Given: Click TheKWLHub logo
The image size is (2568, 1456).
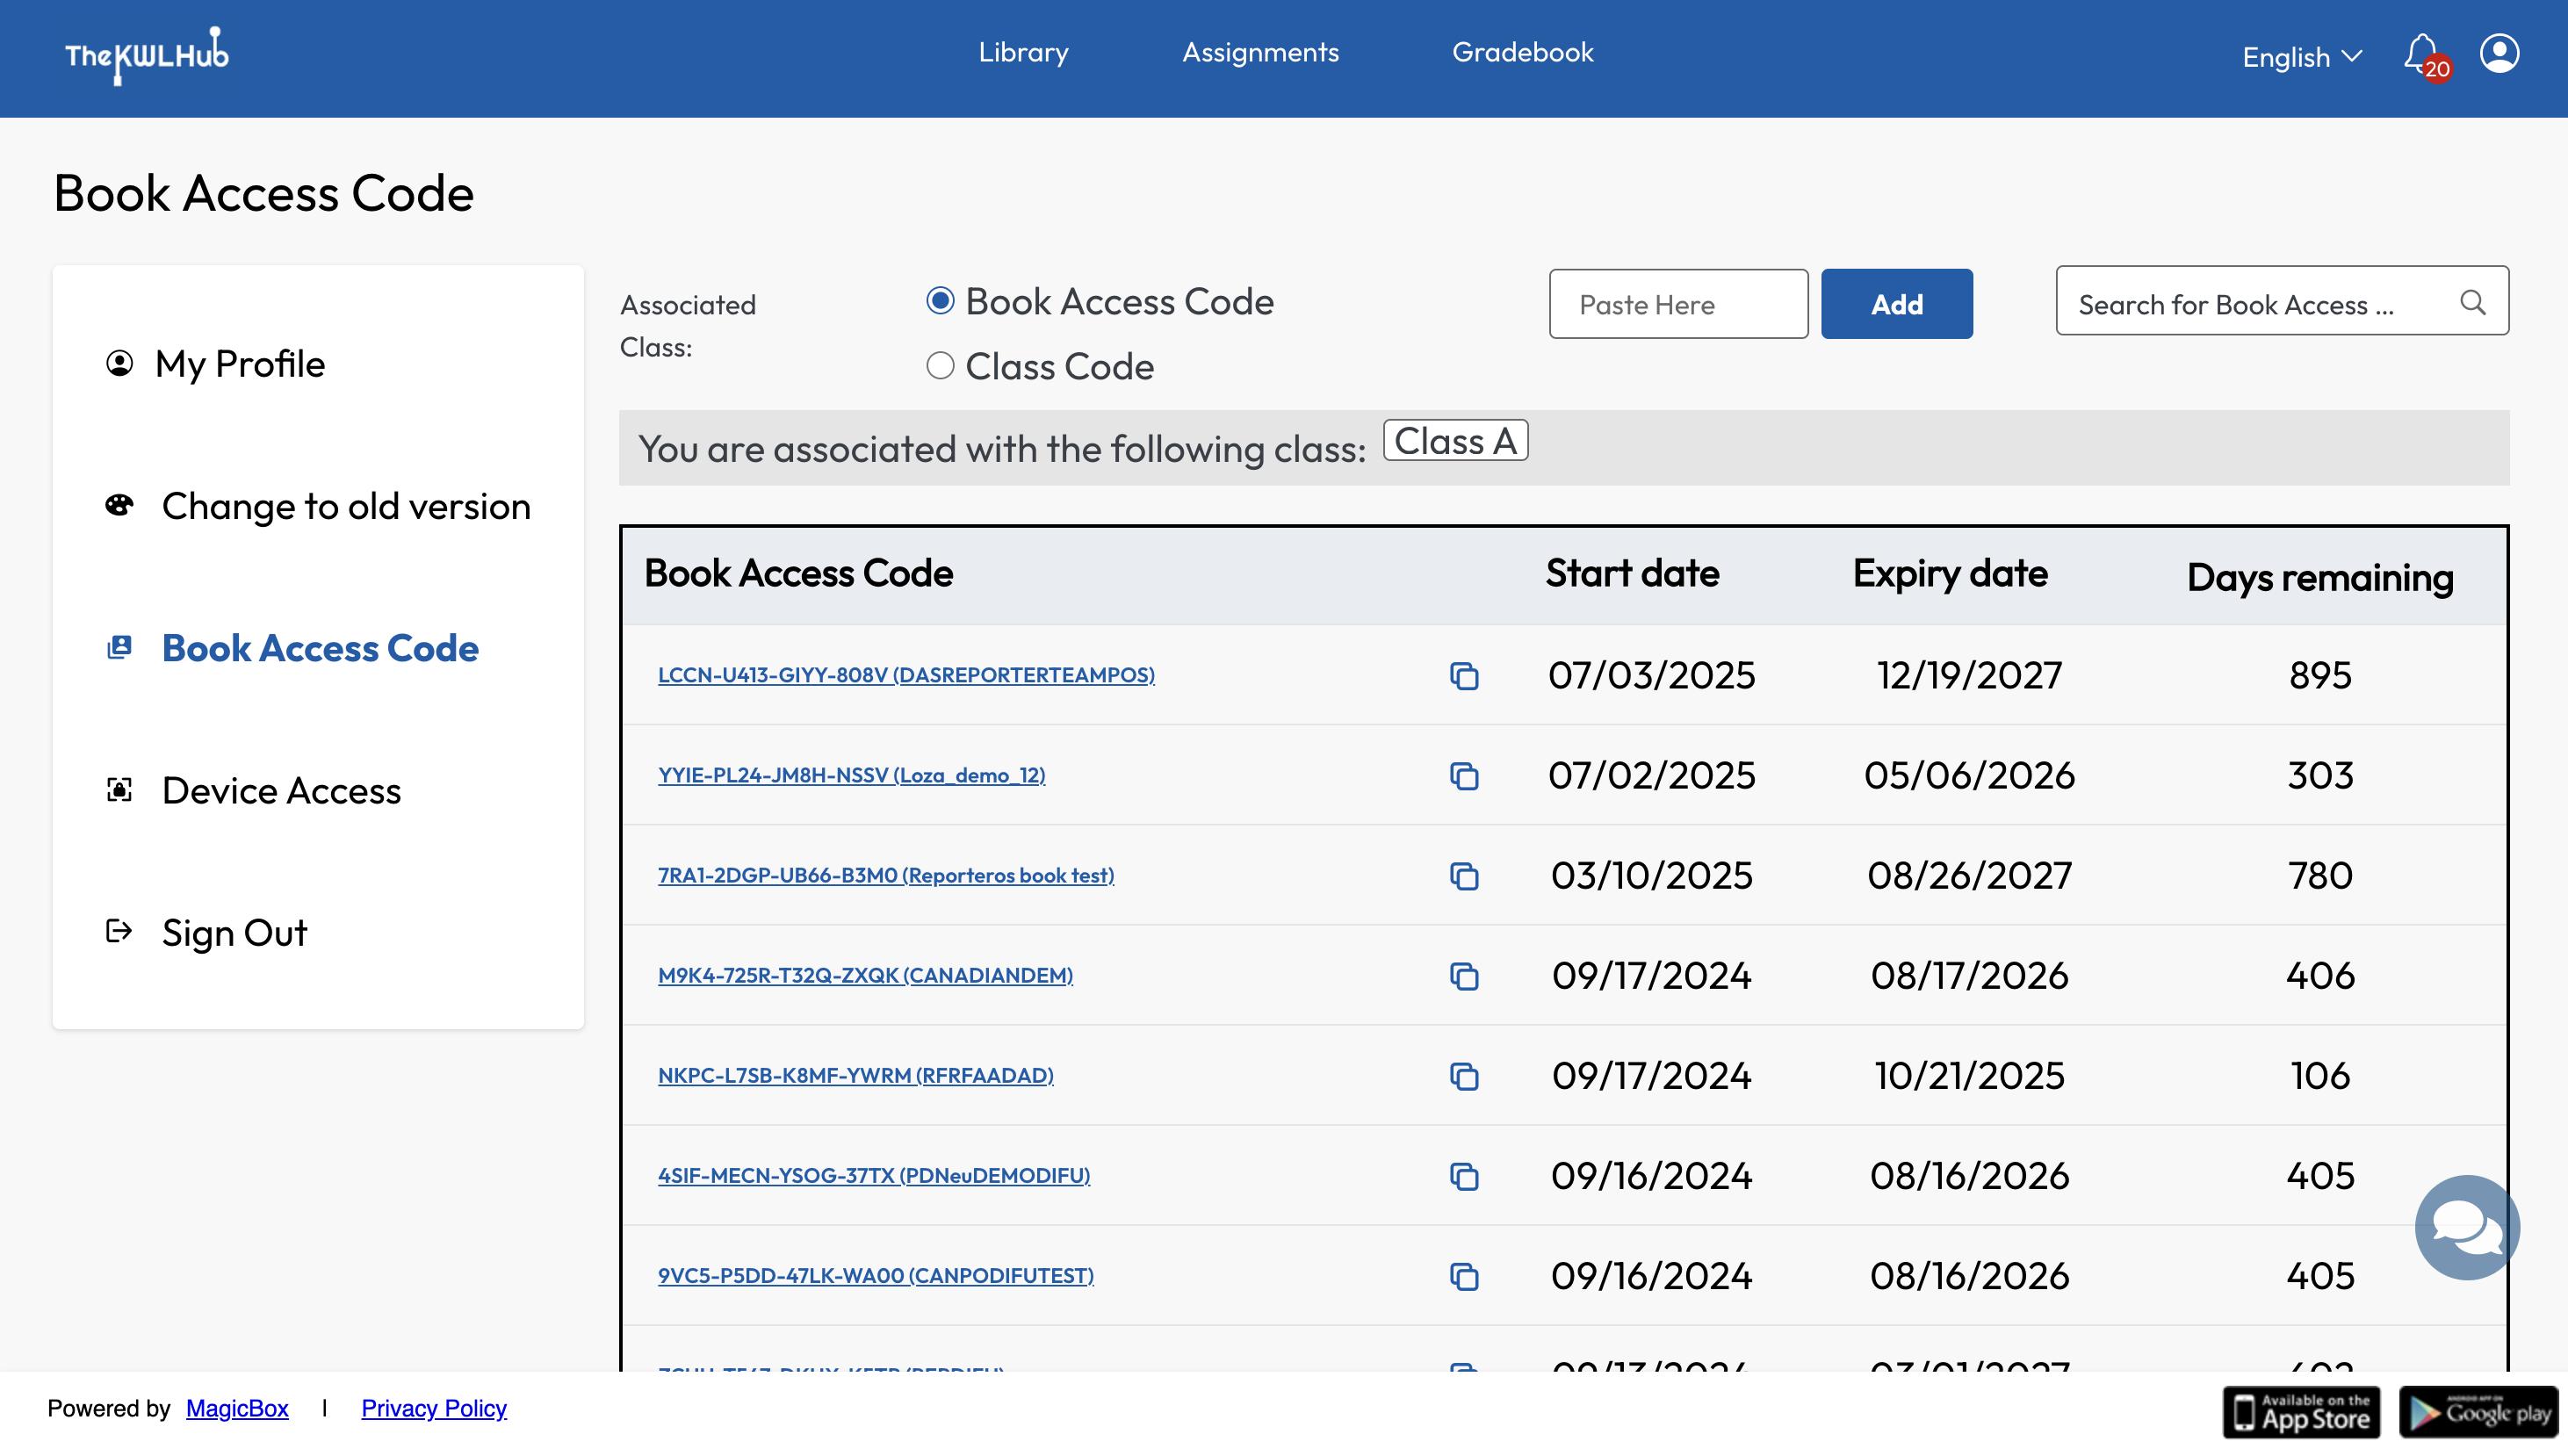Looking at the screenshot, I should [x=147, y=56].
